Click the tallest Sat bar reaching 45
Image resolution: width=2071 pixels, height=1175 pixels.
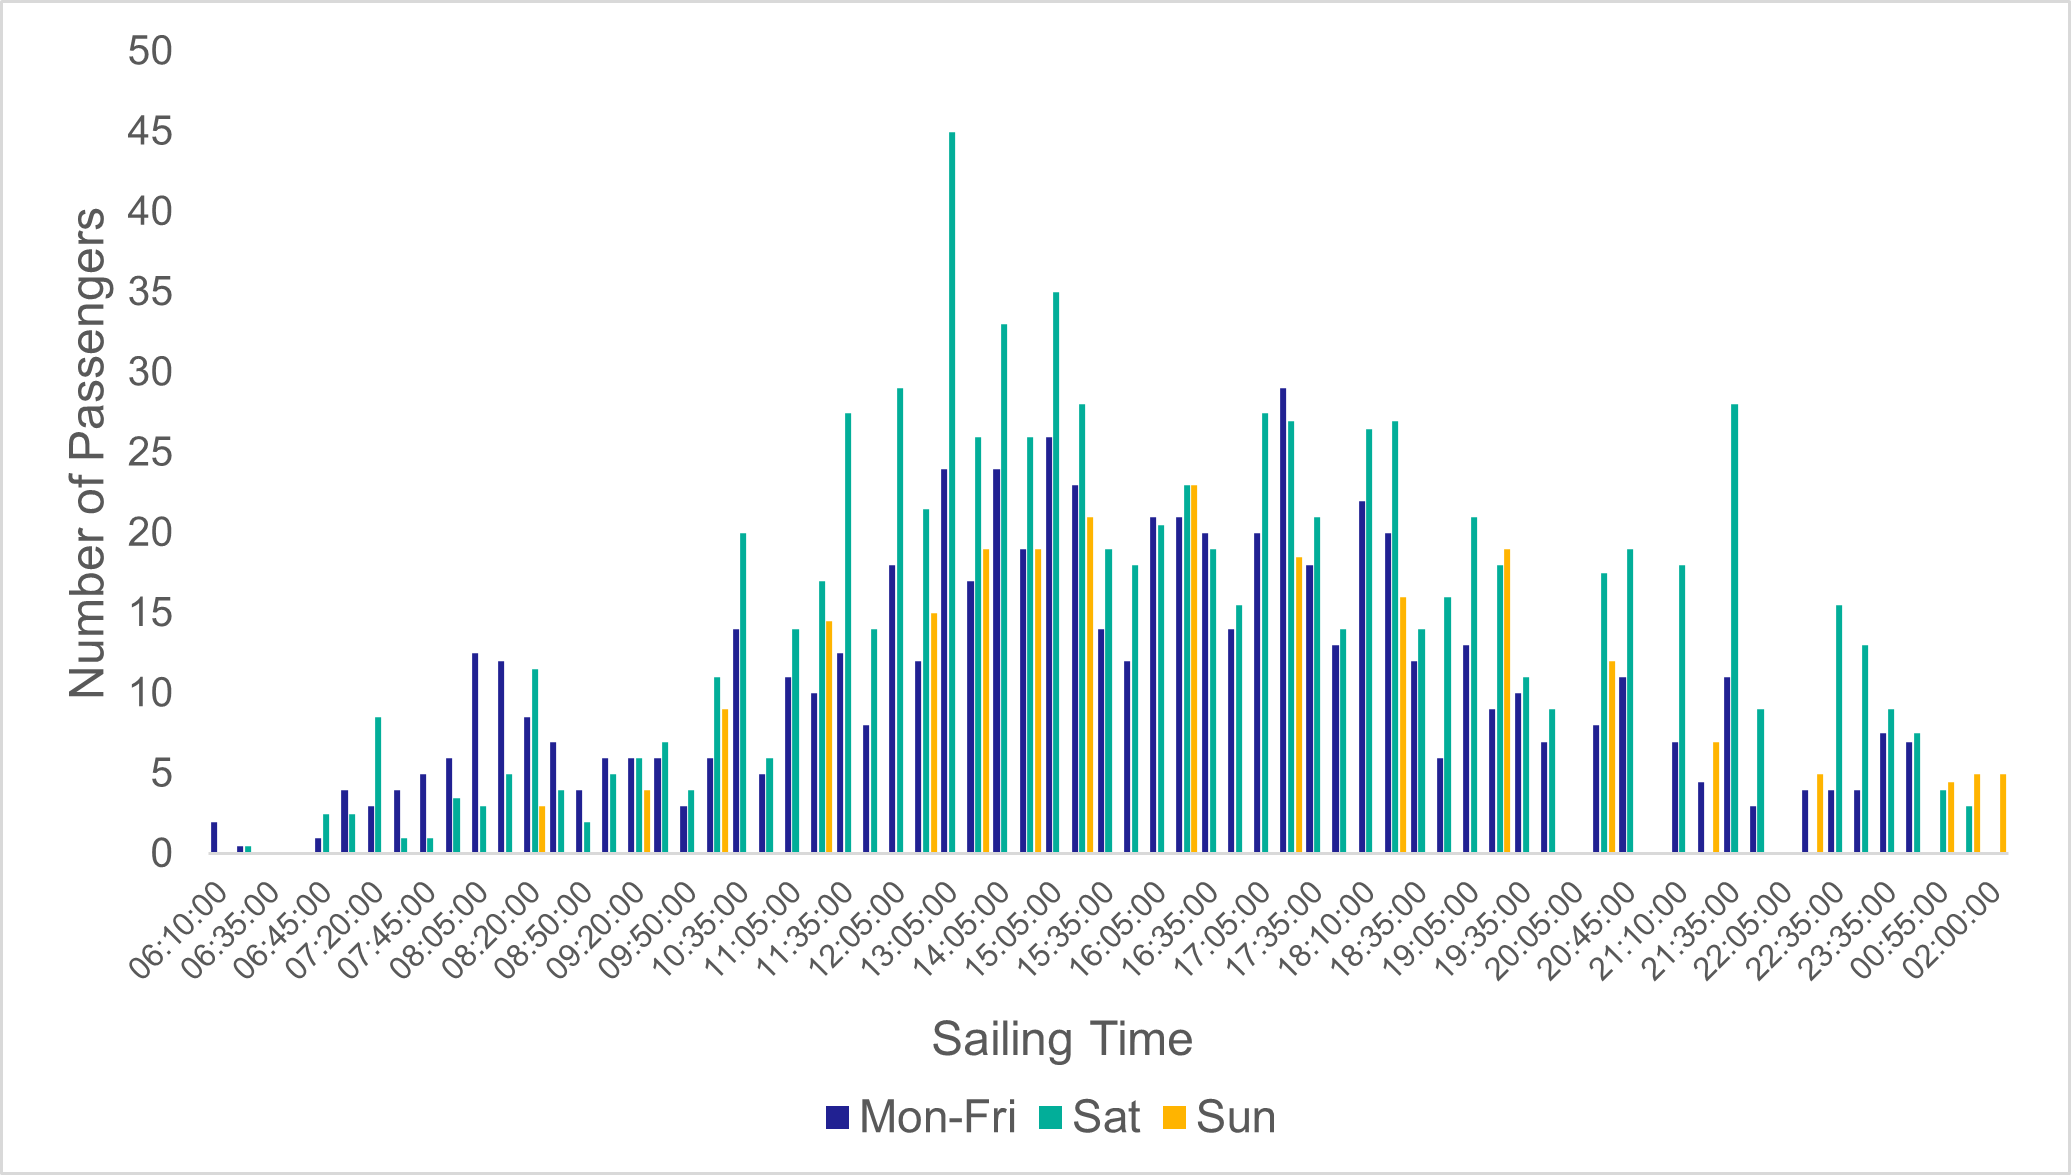tap(952, 492)
